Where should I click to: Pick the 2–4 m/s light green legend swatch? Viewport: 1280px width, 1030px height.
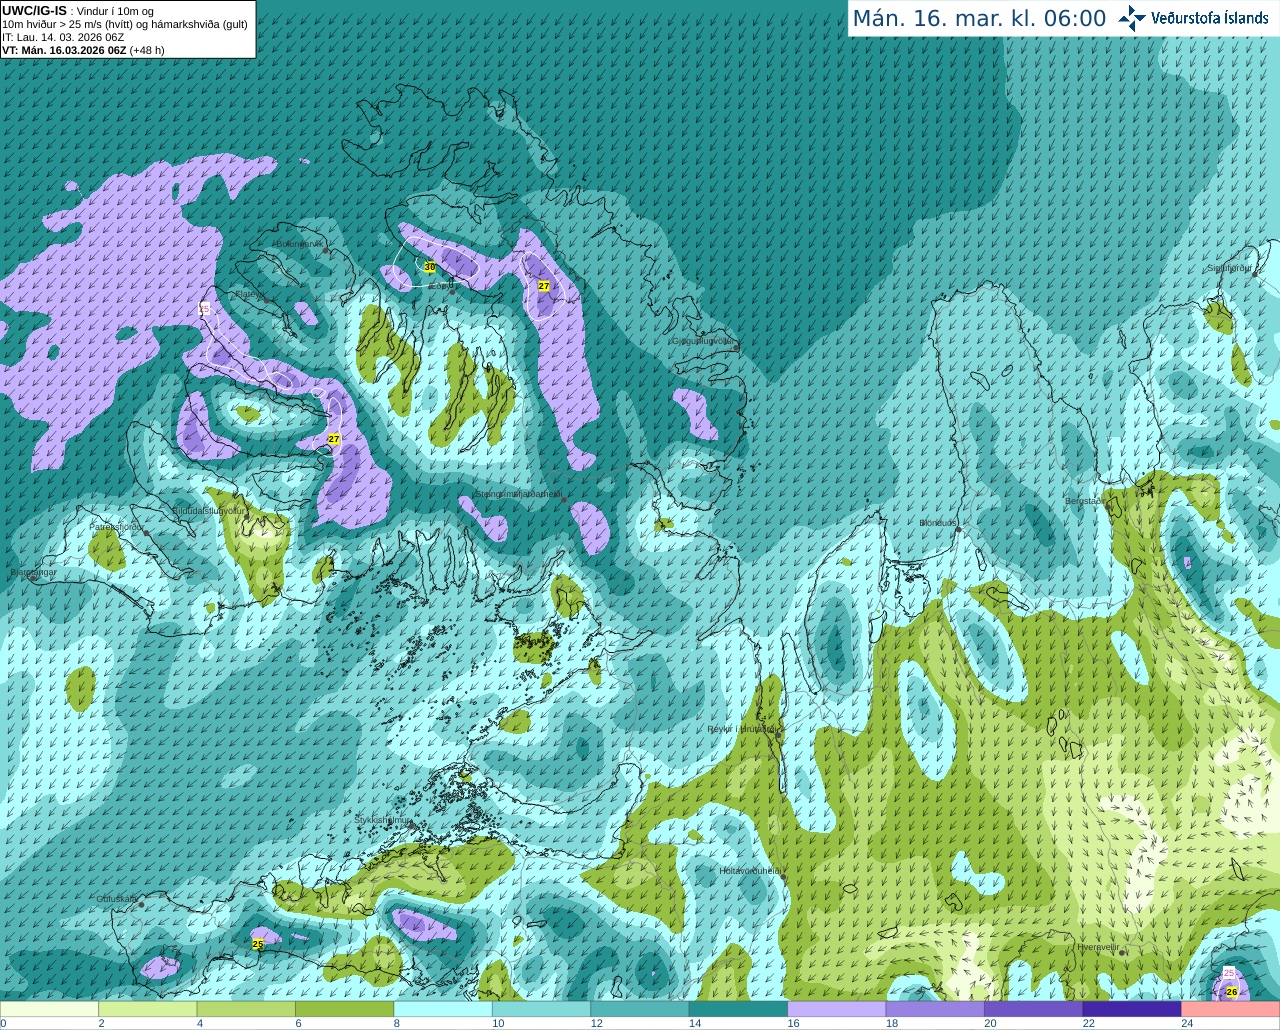[x=148, y=1009]
